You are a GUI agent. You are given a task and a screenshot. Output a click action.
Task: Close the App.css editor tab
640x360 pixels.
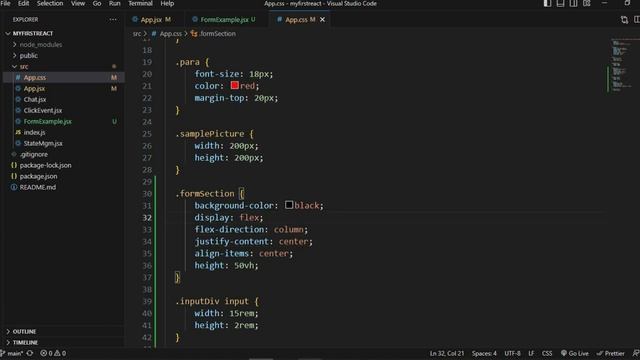click(x=322, y=20)
